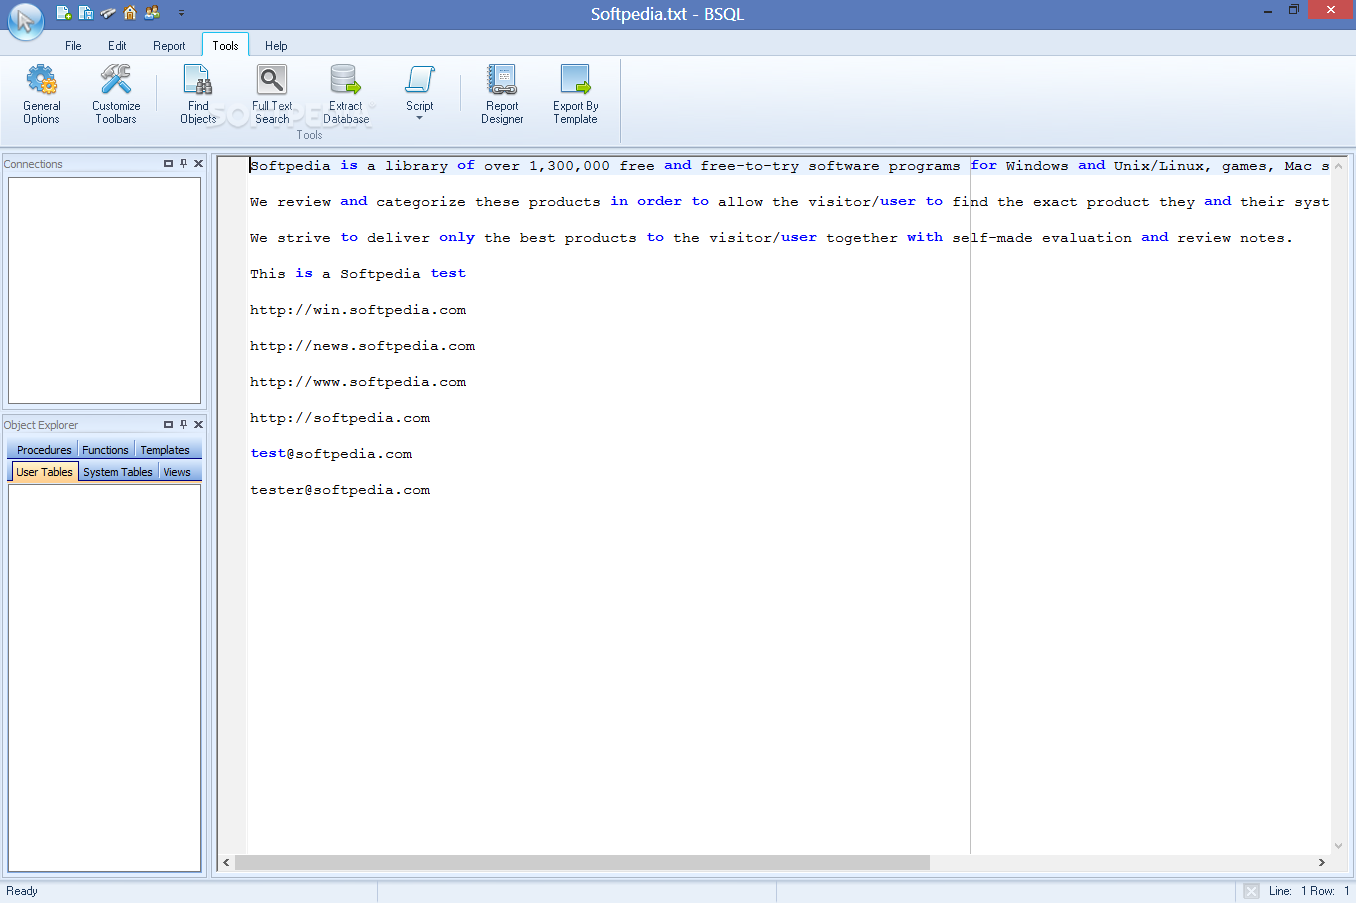Open Customize Toolbars
Image resolution: width=1356 pixels, height=903 pixels.
click(x=116, y=94)
